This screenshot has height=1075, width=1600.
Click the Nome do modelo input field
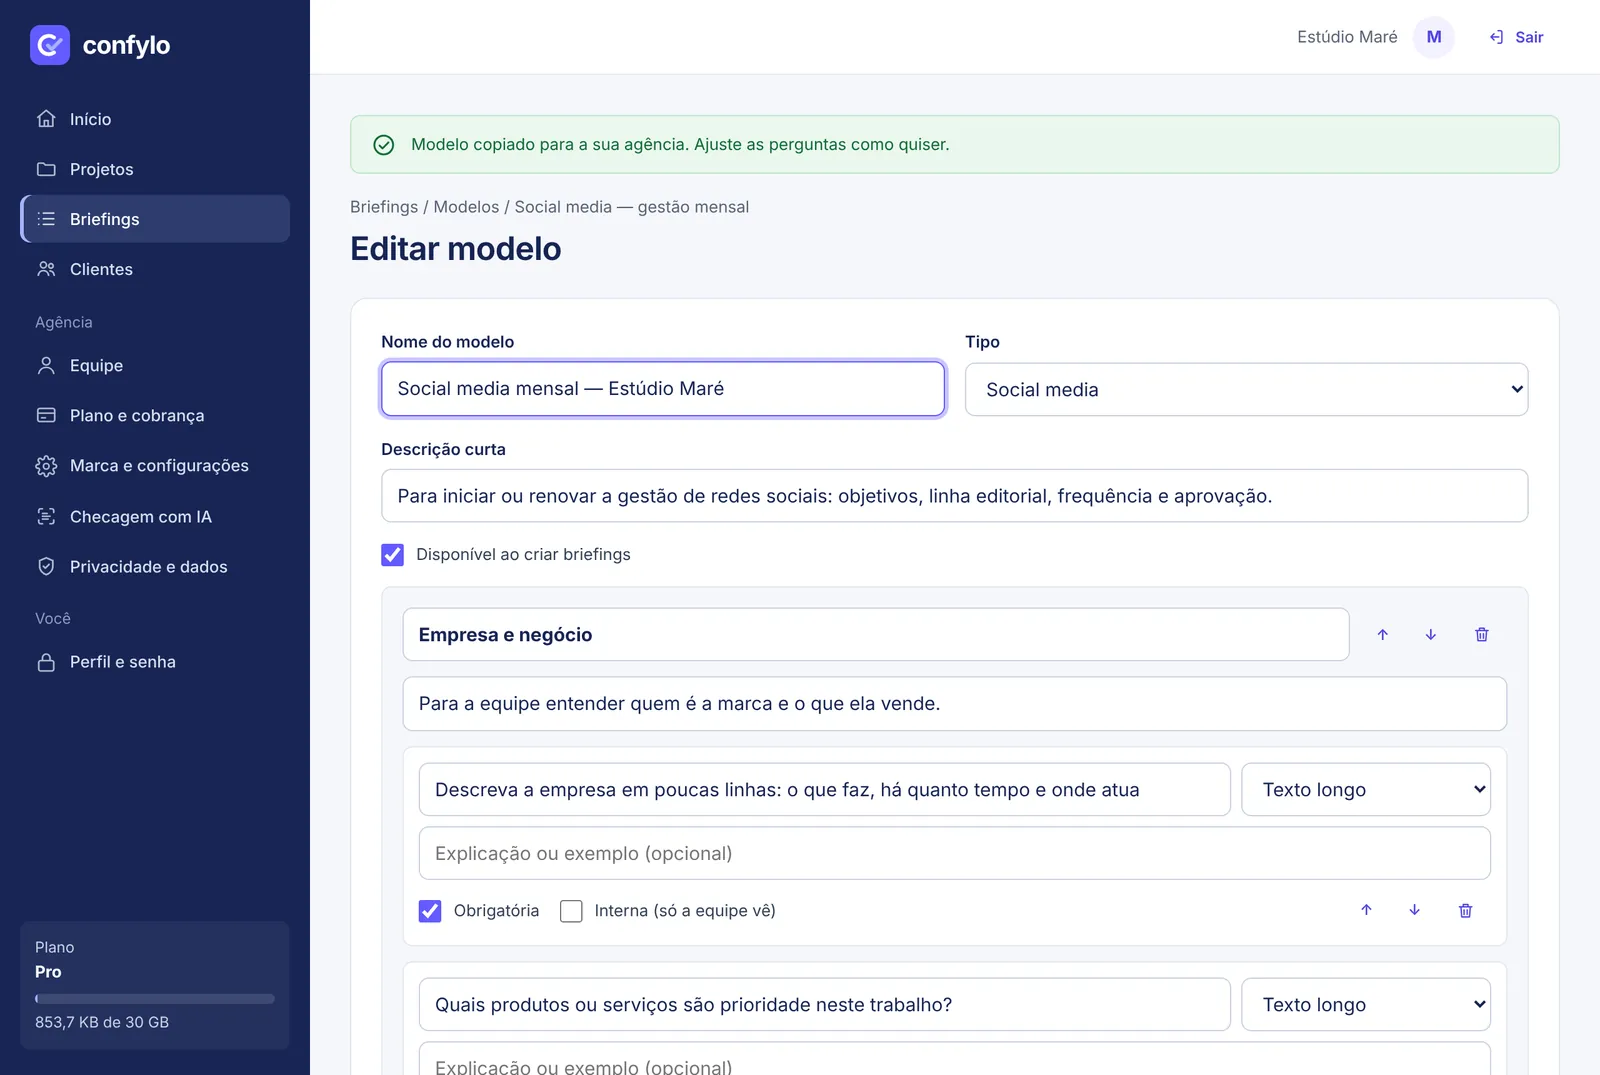click(x=663, y=389)
